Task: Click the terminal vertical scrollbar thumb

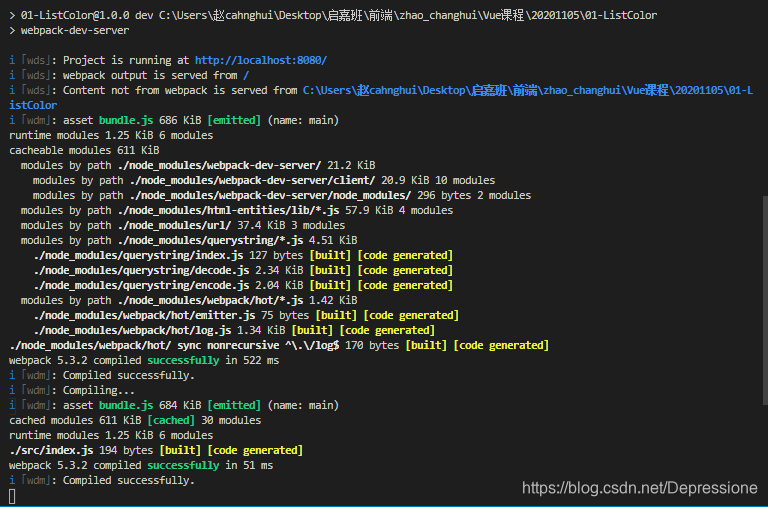Action: (x=765, y=300)
